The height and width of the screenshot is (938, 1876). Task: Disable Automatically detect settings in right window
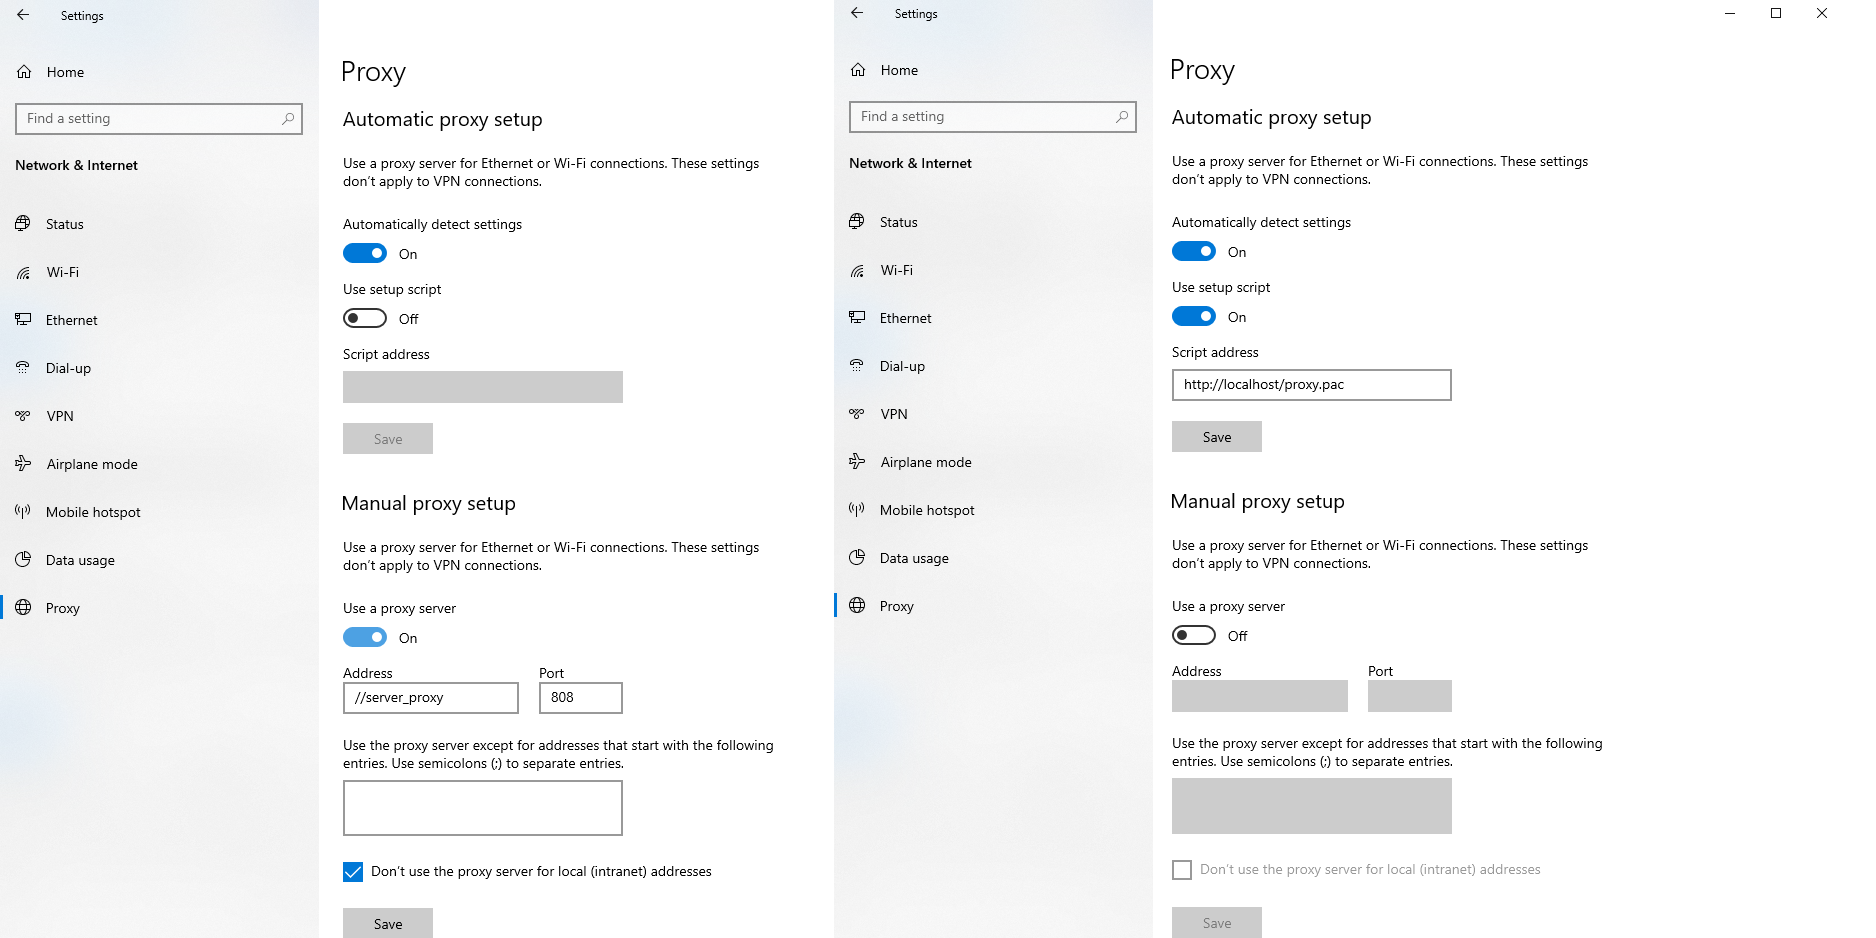point(1194,252)
